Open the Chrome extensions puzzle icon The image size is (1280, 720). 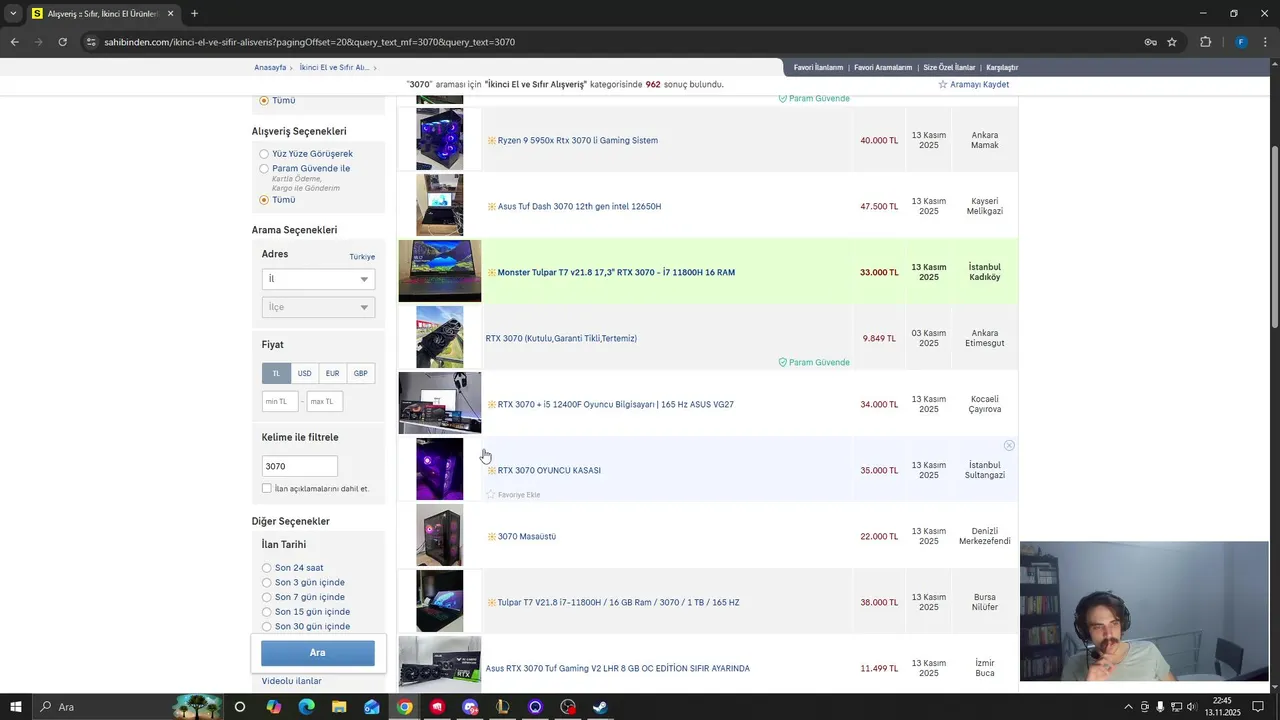1205,42
